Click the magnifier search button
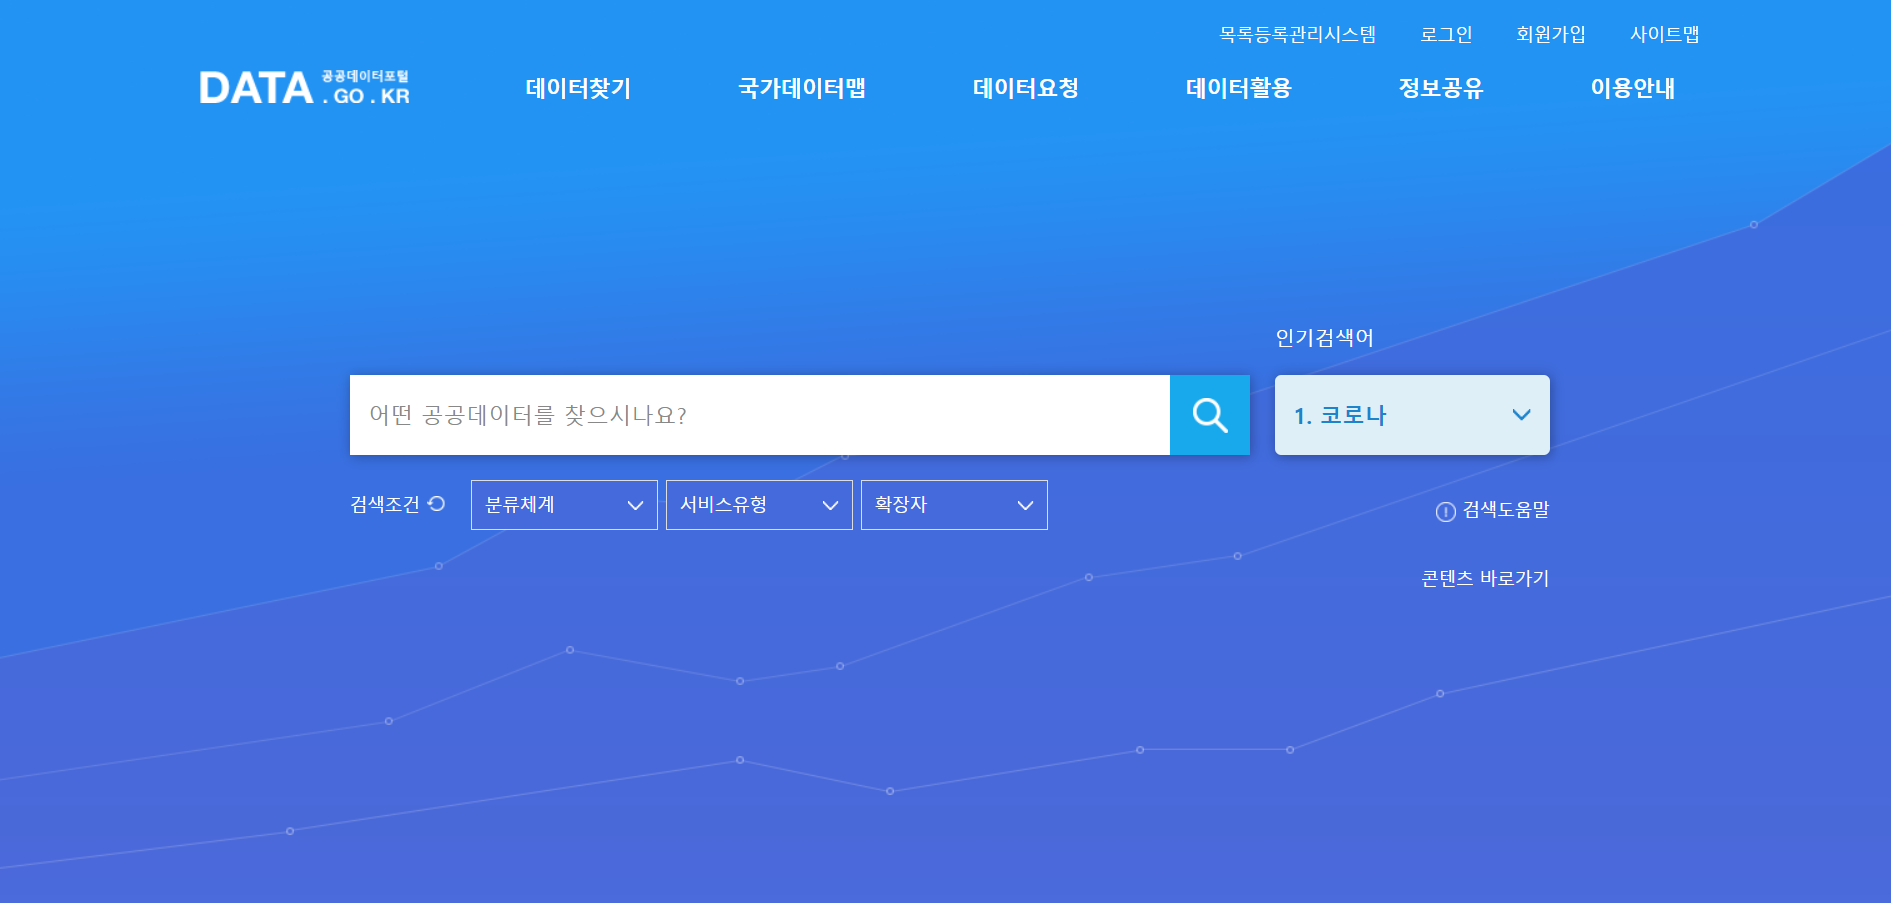The image size is (1891, 903). (1210, 415)
